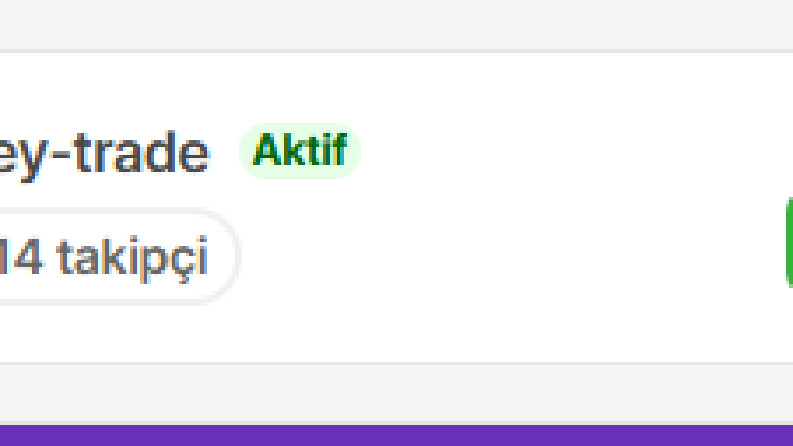The height and width of the screenshot is (446, 793).
Task: Click the card's bottom border line
Action: tap(396, 363)
